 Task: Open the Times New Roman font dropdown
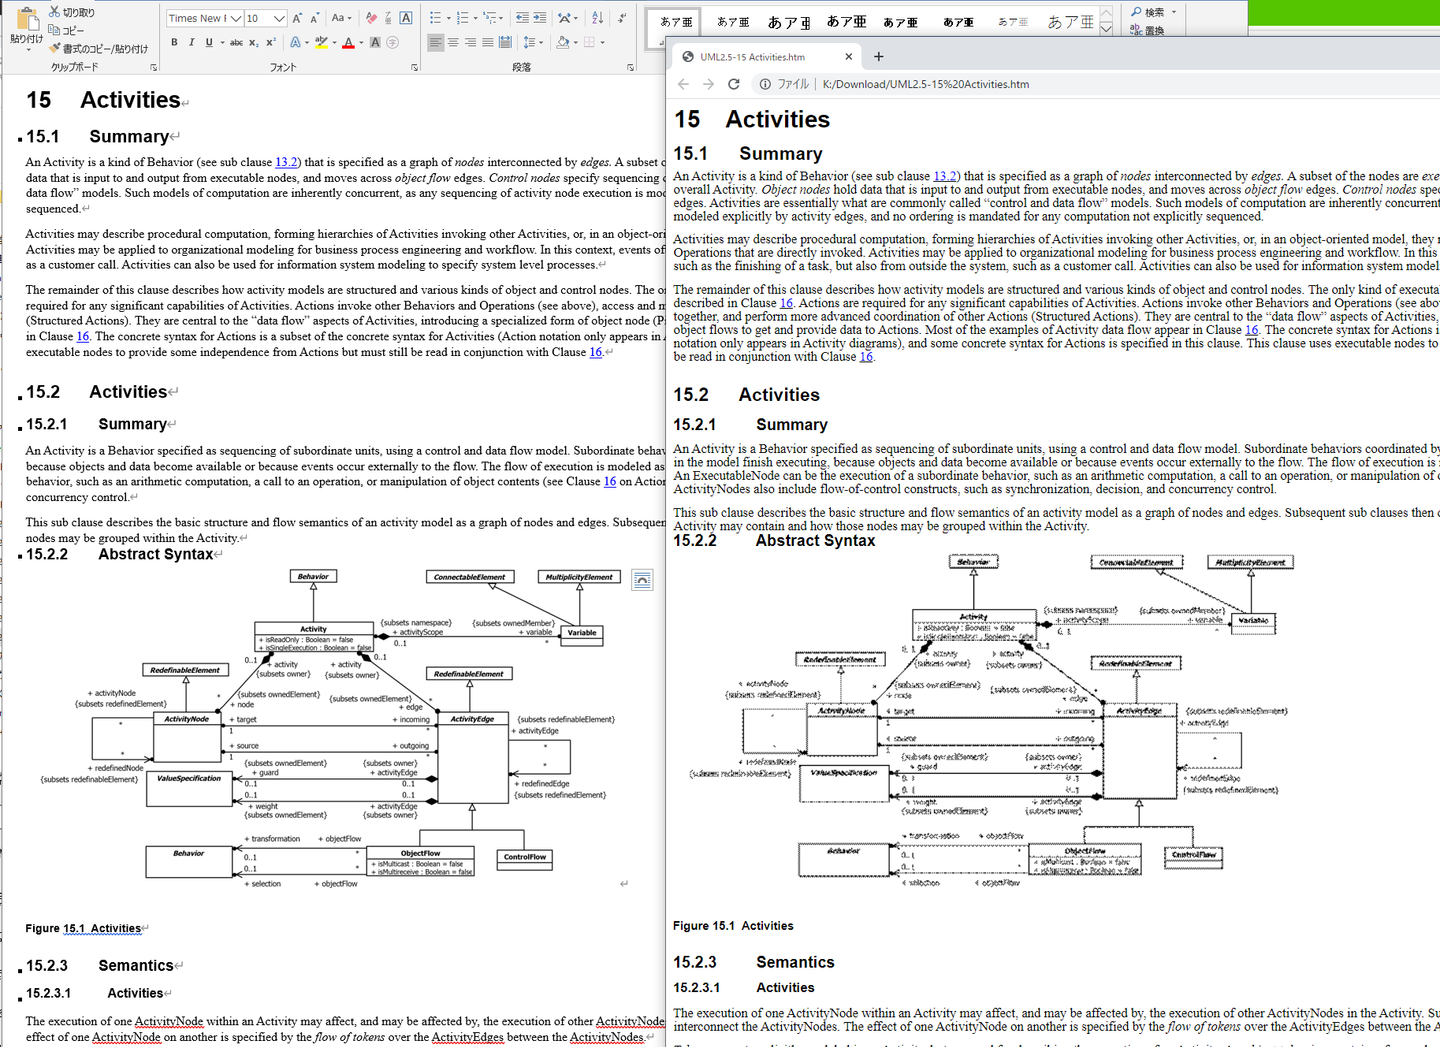click(236, 18)
